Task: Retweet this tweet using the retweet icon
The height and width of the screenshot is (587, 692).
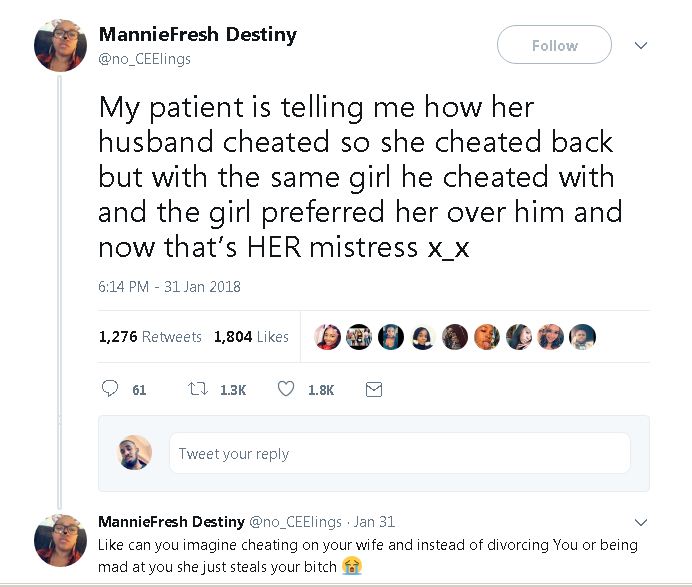Action: click(x=198, y=390)
